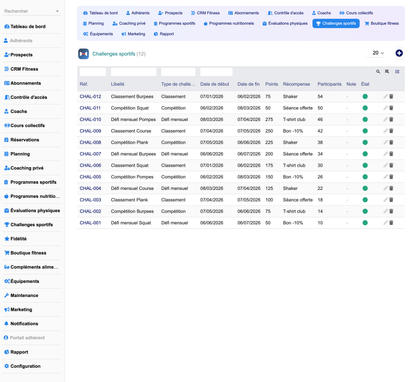
Task: Click the search magnifier icon in table header
Action: point(378,72)
